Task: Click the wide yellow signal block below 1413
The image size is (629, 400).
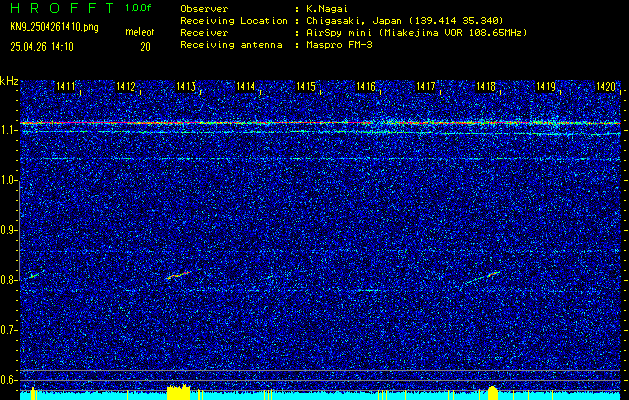Action: tap(179, 392)
